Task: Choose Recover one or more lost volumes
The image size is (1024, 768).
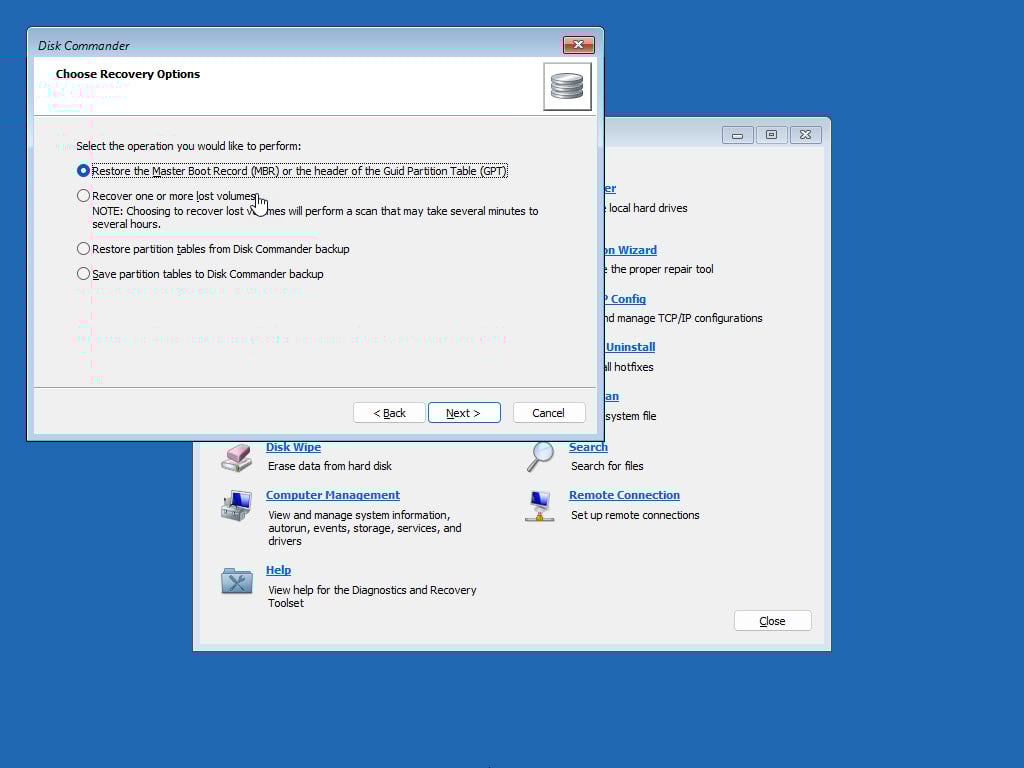Action: pos(84,196)
